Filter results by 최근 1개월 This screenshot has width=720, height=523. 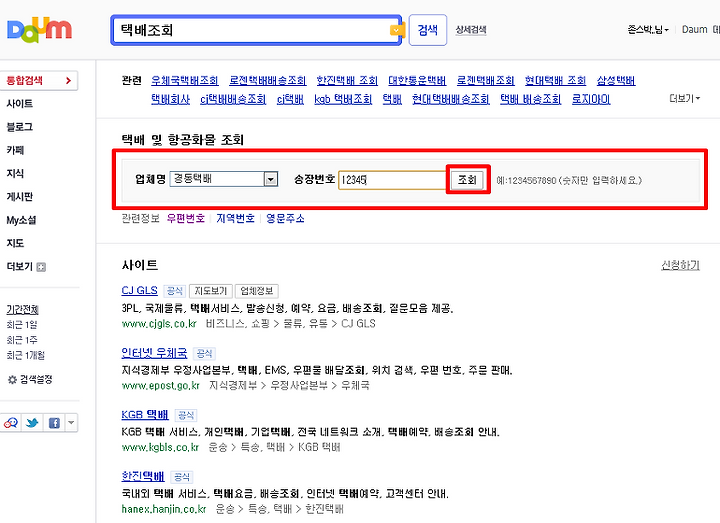[26, 355]
